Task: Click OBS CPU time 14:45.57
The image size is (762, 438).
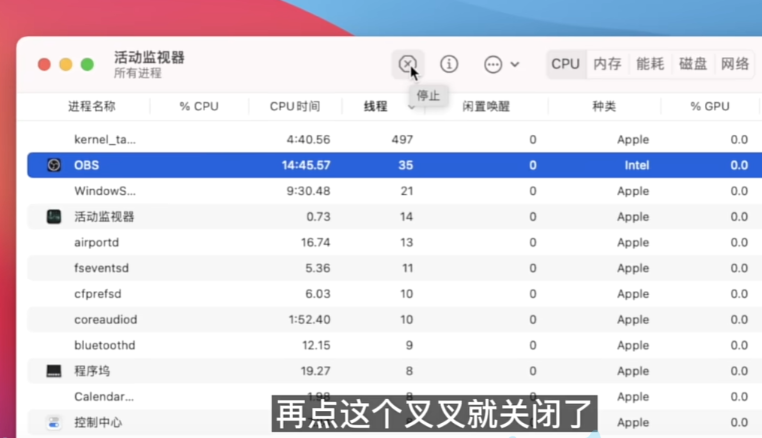Action: [306, 165]
